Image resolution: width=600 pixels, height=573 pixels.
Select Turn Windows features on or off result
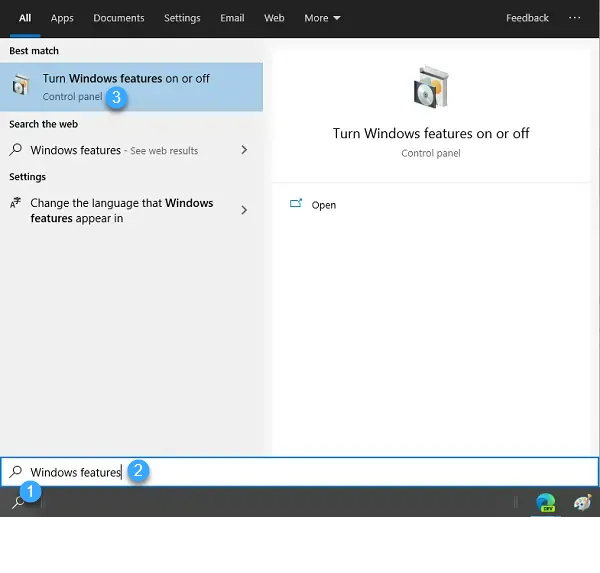pyautogui.click(x=131, y=87)
